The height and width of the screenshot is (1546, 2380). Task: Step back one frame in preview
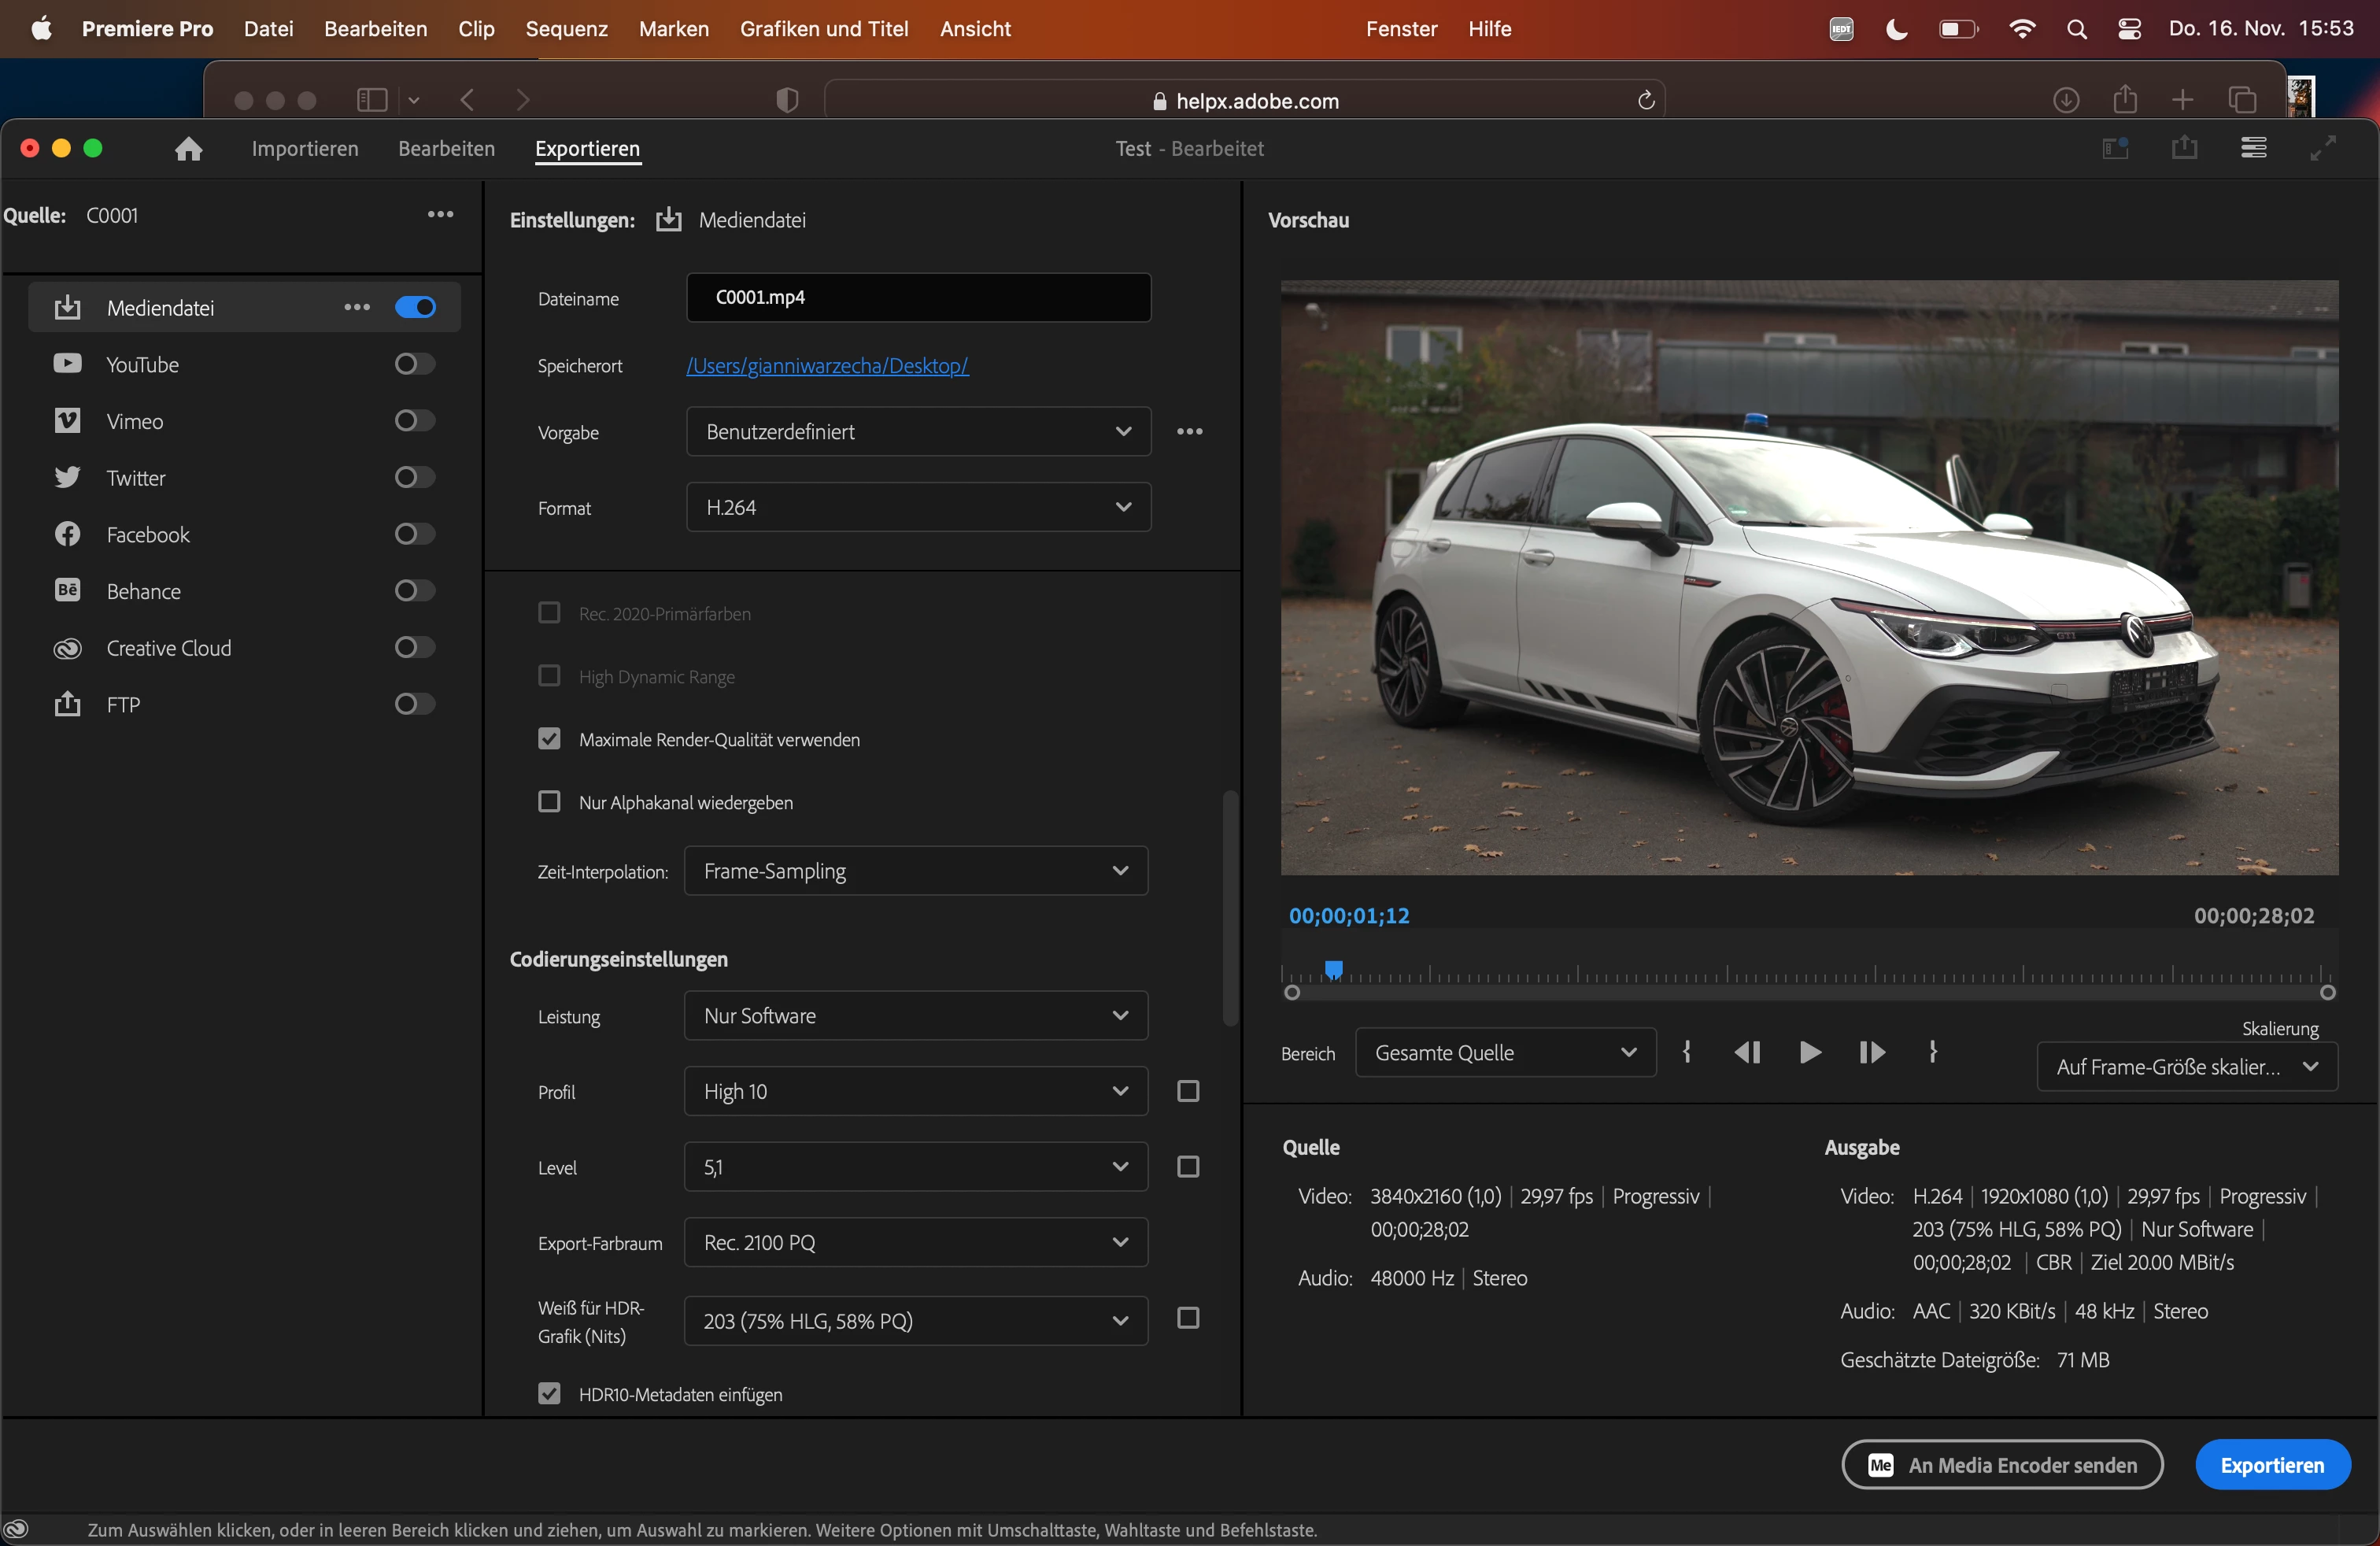(x=1747, y=1052)
